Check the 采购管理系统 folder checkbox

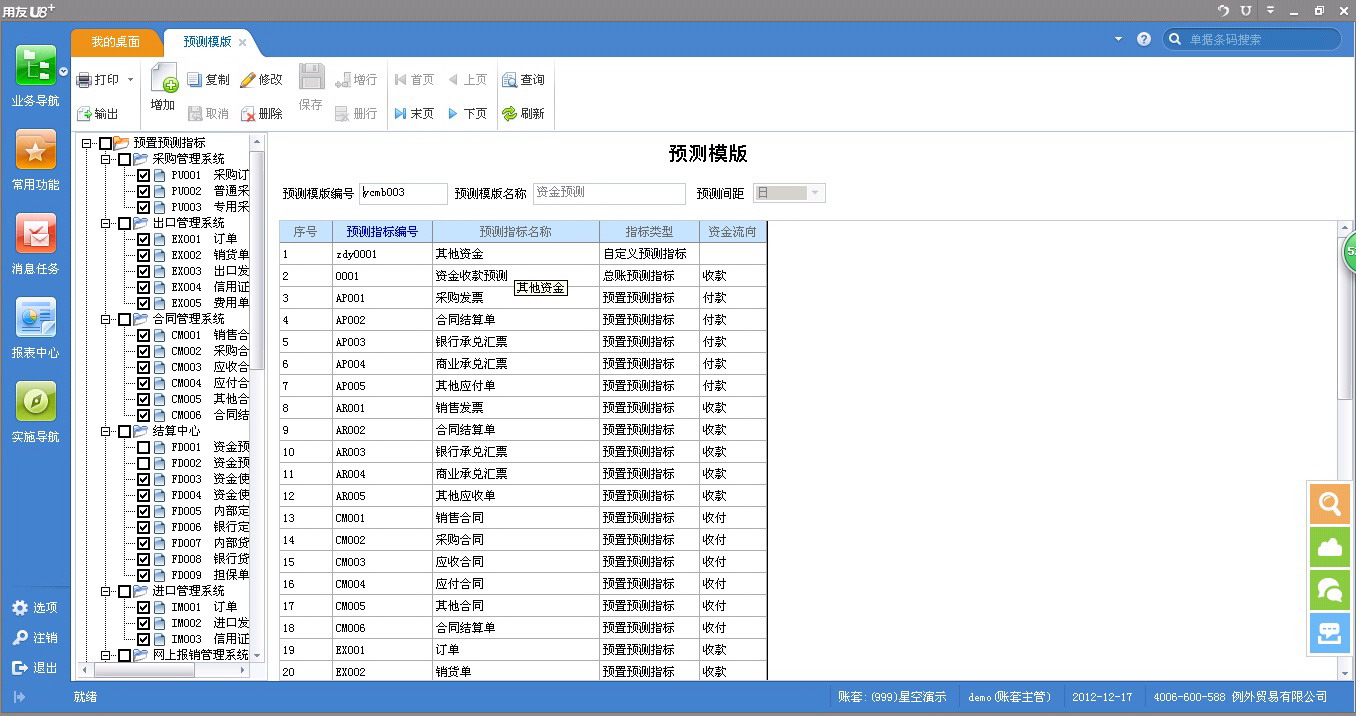pyautogui.click(x=125, y=159)
